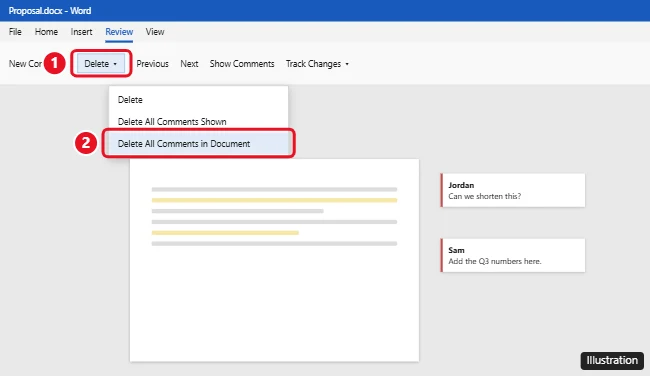The height and width of the screenshot is (376, 650).
Task: Choose Delete from the dropdown menu
Action: click(198, 100)
